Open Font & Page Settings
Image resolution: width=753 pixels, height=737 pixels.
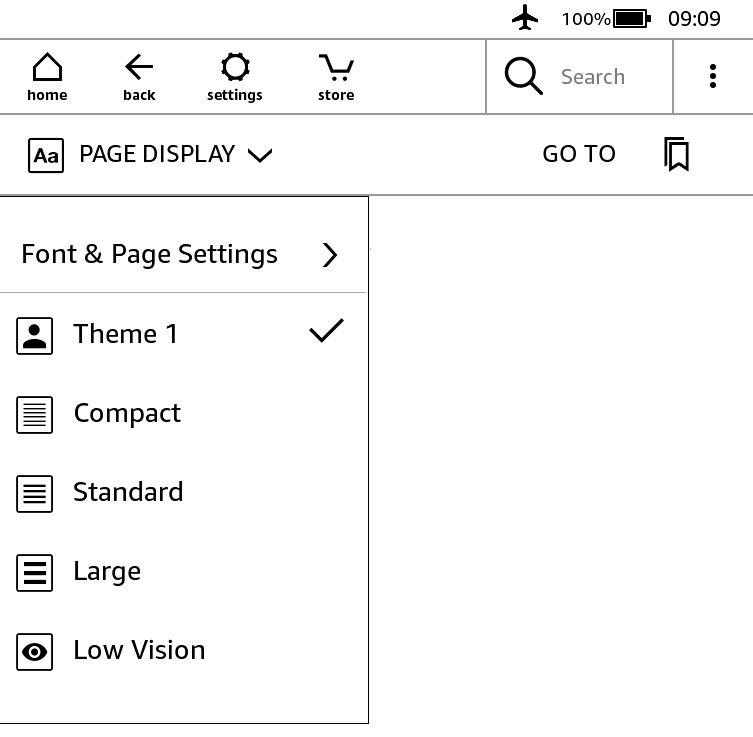click(150, 254)
